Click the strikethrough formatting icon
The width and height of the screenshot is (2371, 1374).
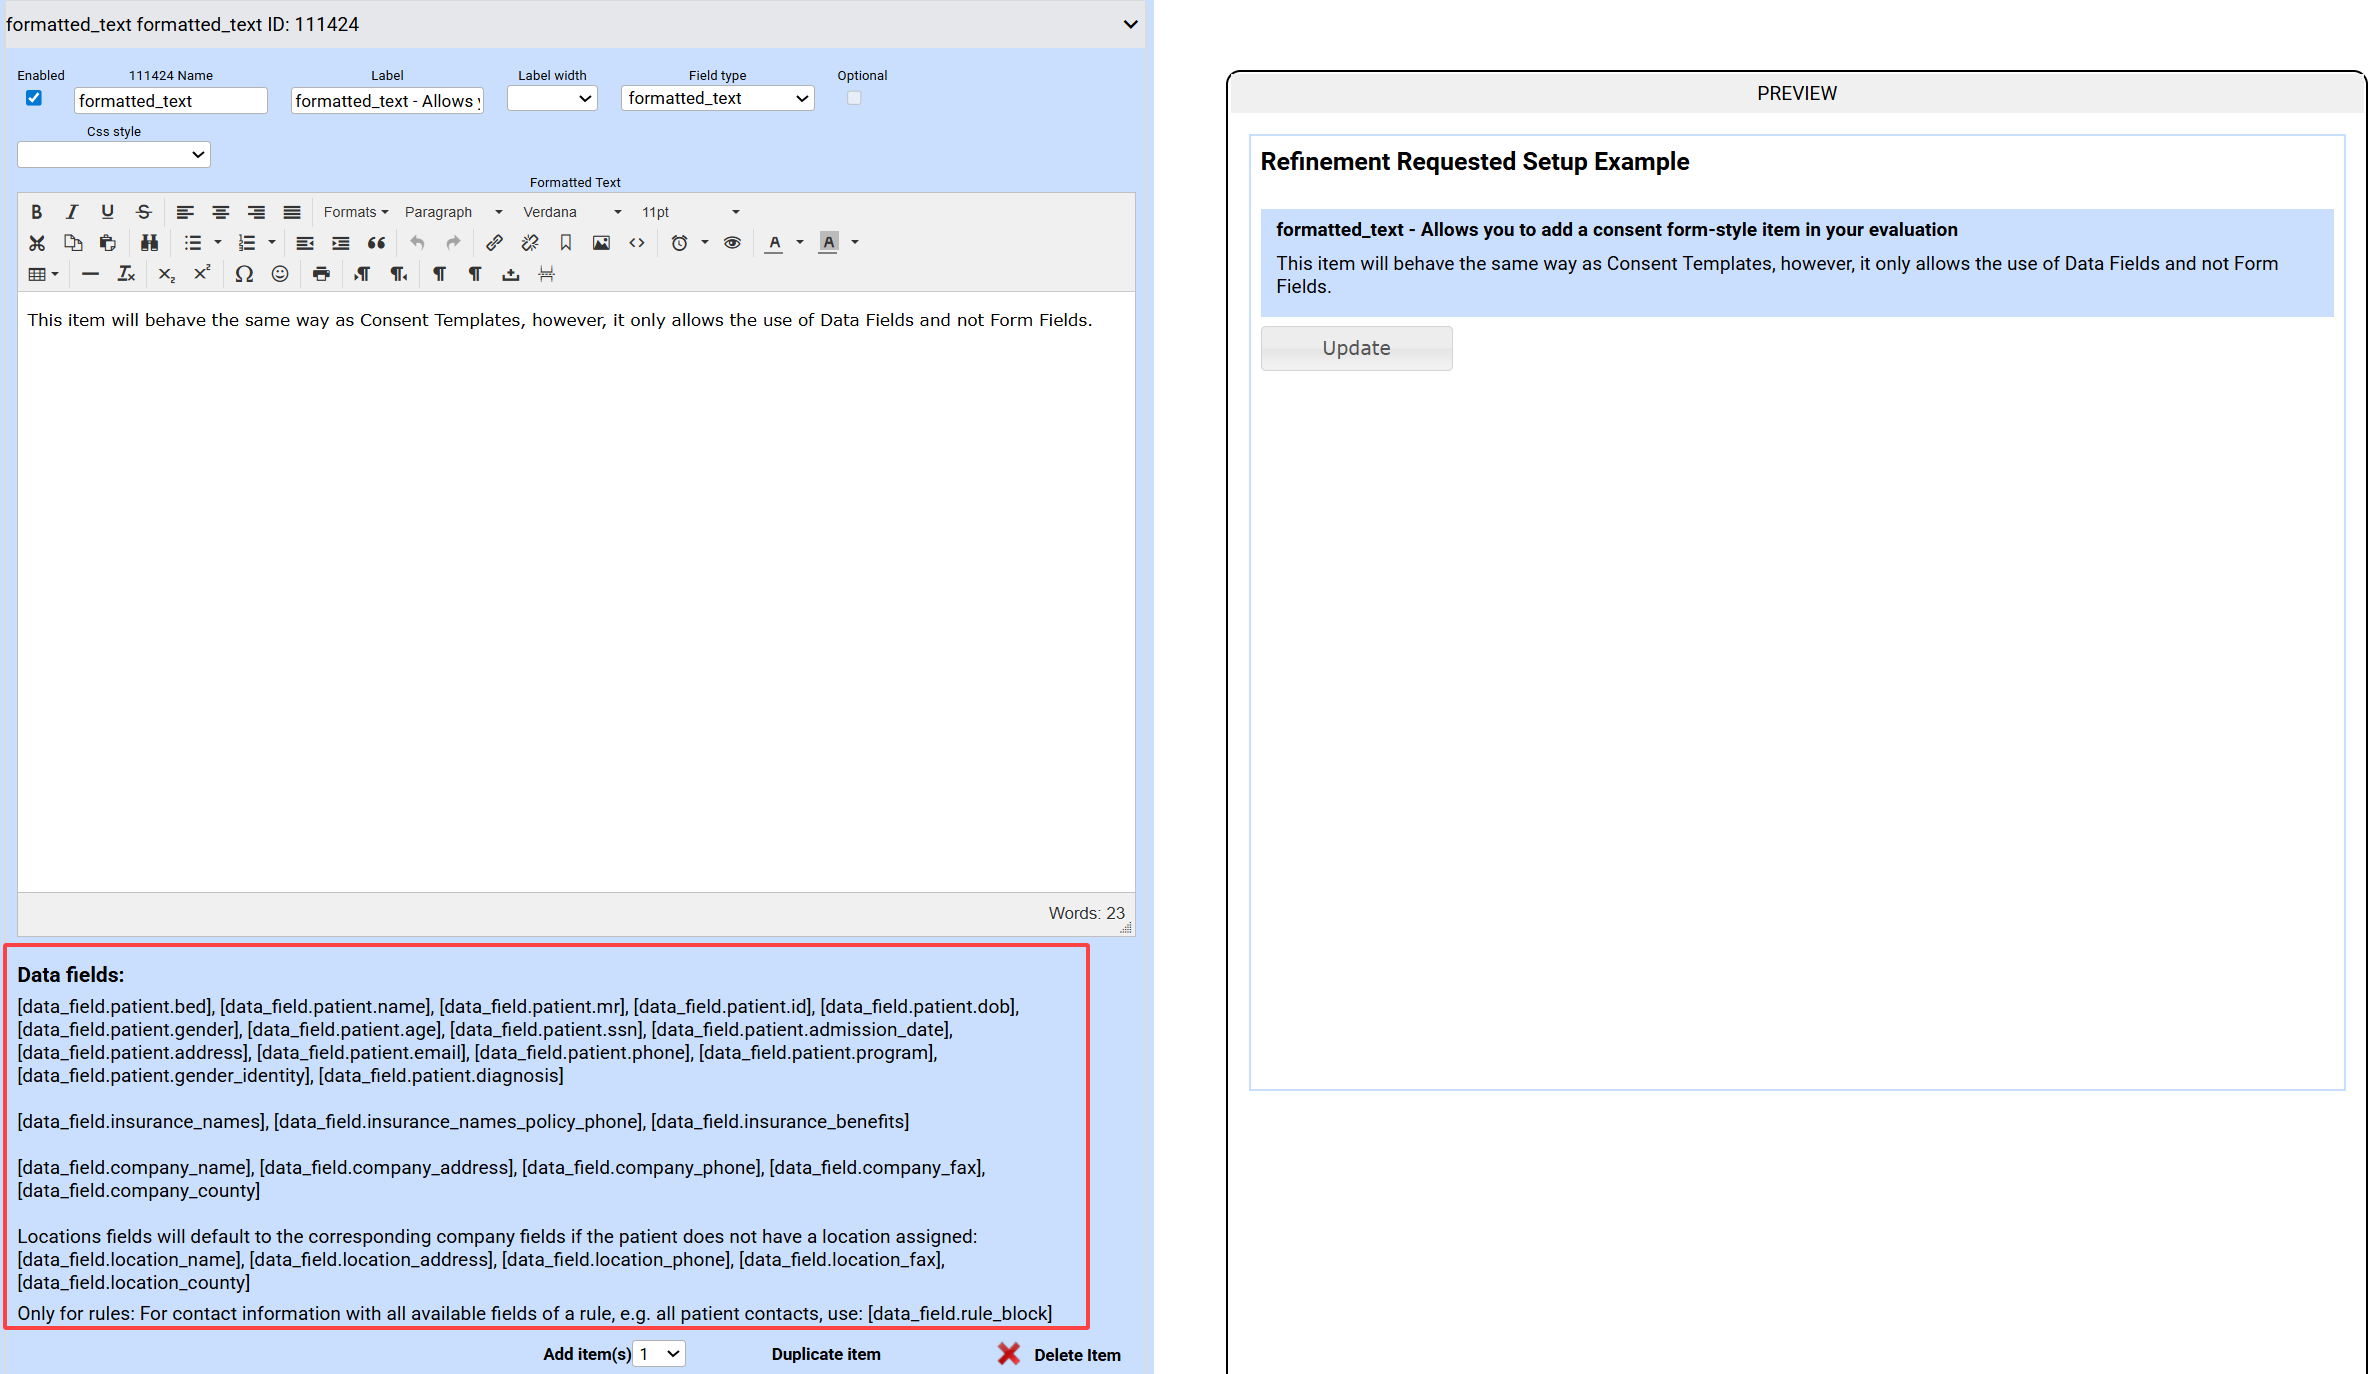(143, 212)
